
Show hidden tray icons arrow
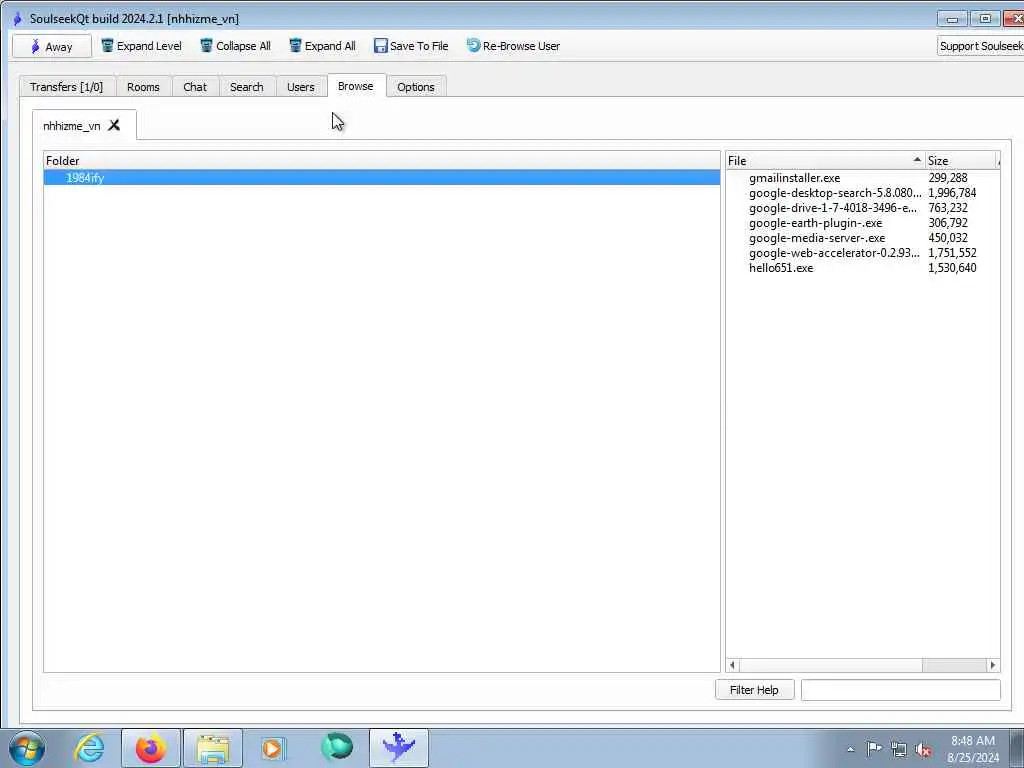(850, 749)
